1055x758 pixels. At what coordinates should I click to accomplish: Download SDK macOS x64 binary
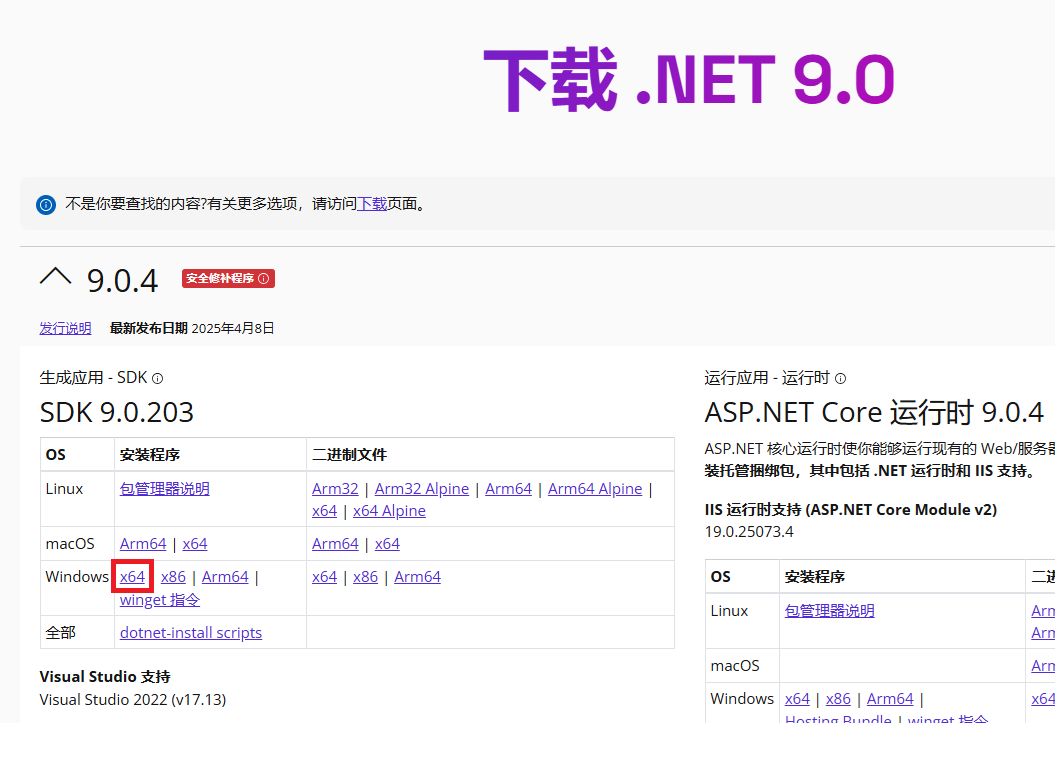[387, 544]
